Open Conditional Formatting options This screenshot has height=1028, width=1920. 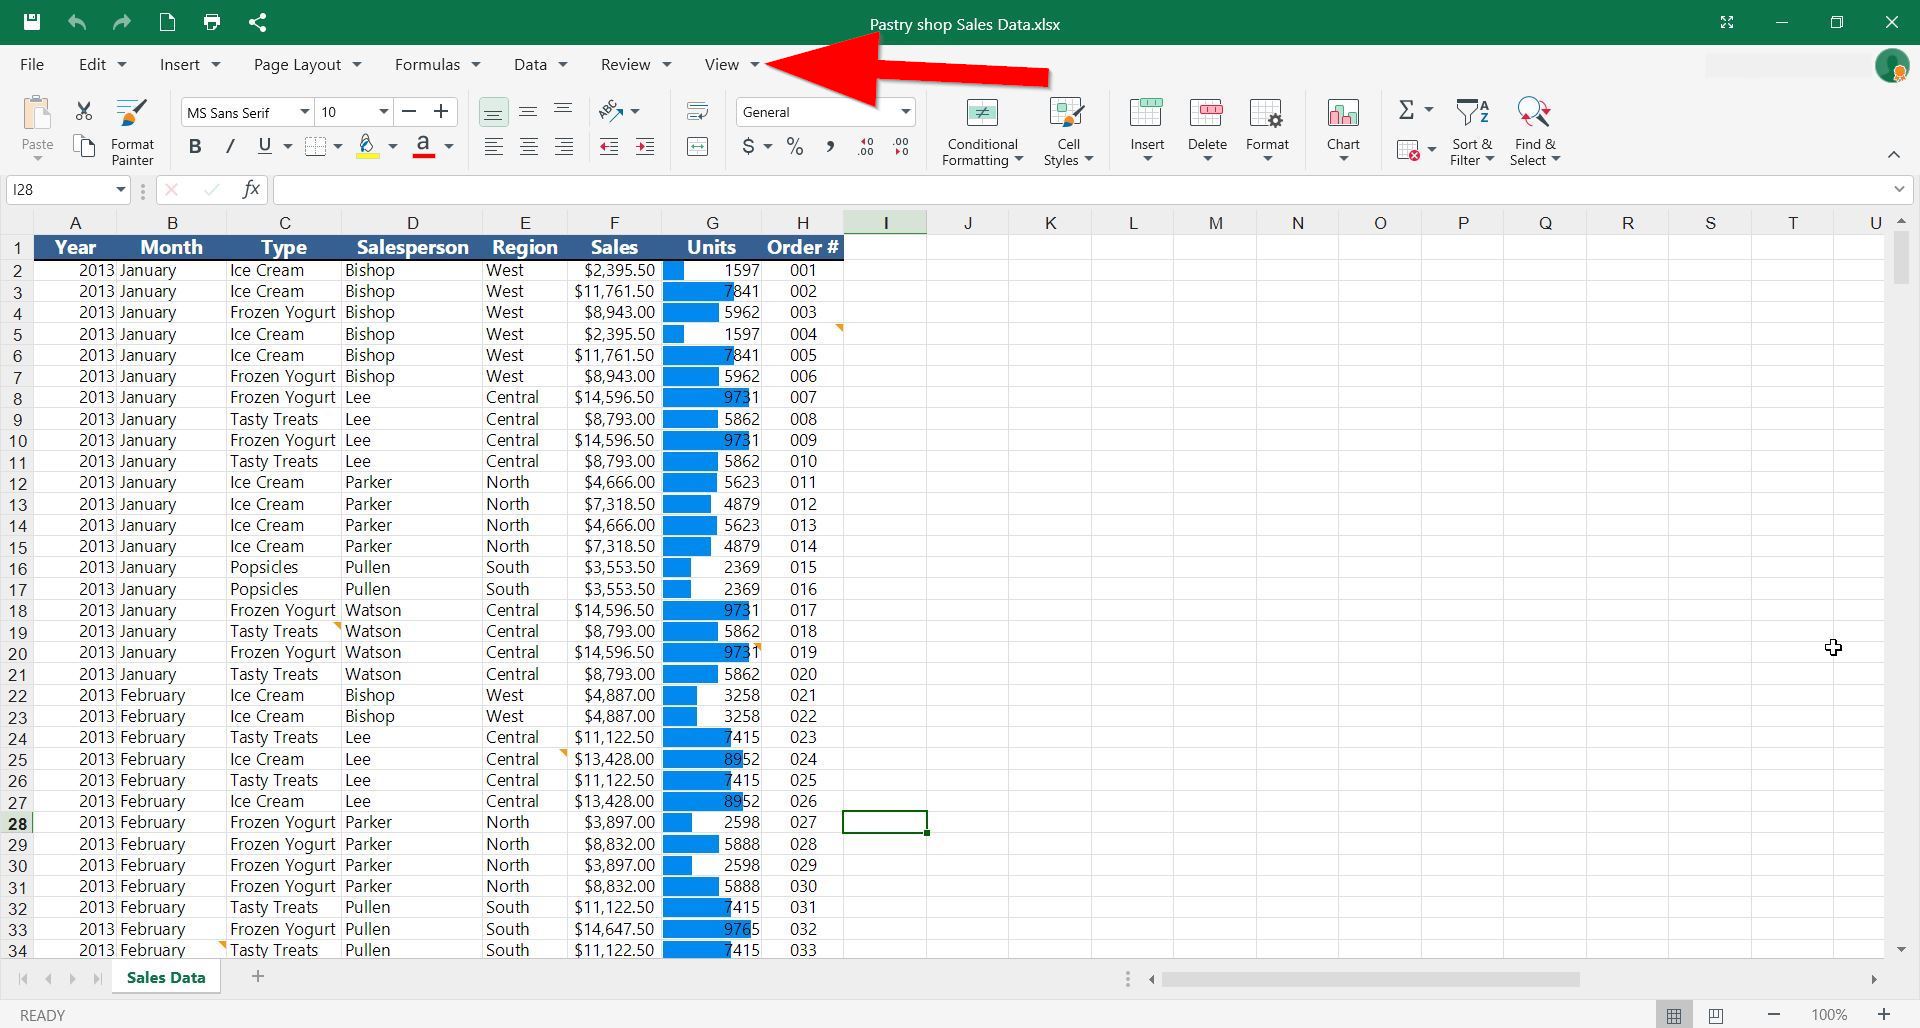pos(981,130)
